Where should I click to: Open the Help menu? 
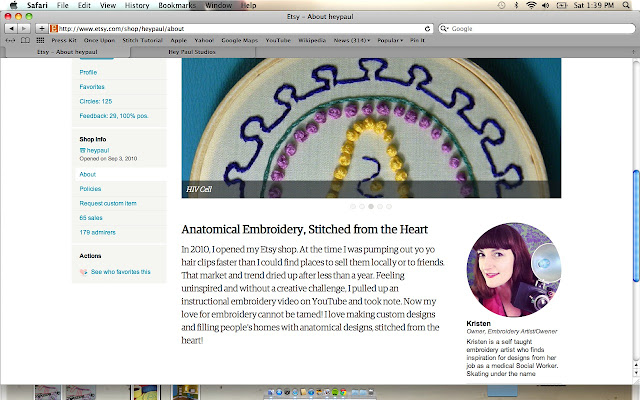coord(248,5)
